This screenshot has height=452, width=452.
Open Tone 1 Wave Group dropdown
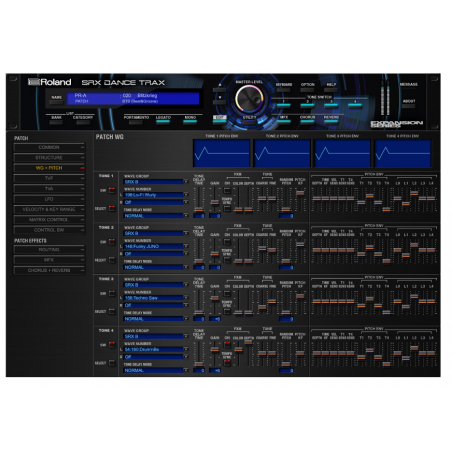tap(156, 182)
